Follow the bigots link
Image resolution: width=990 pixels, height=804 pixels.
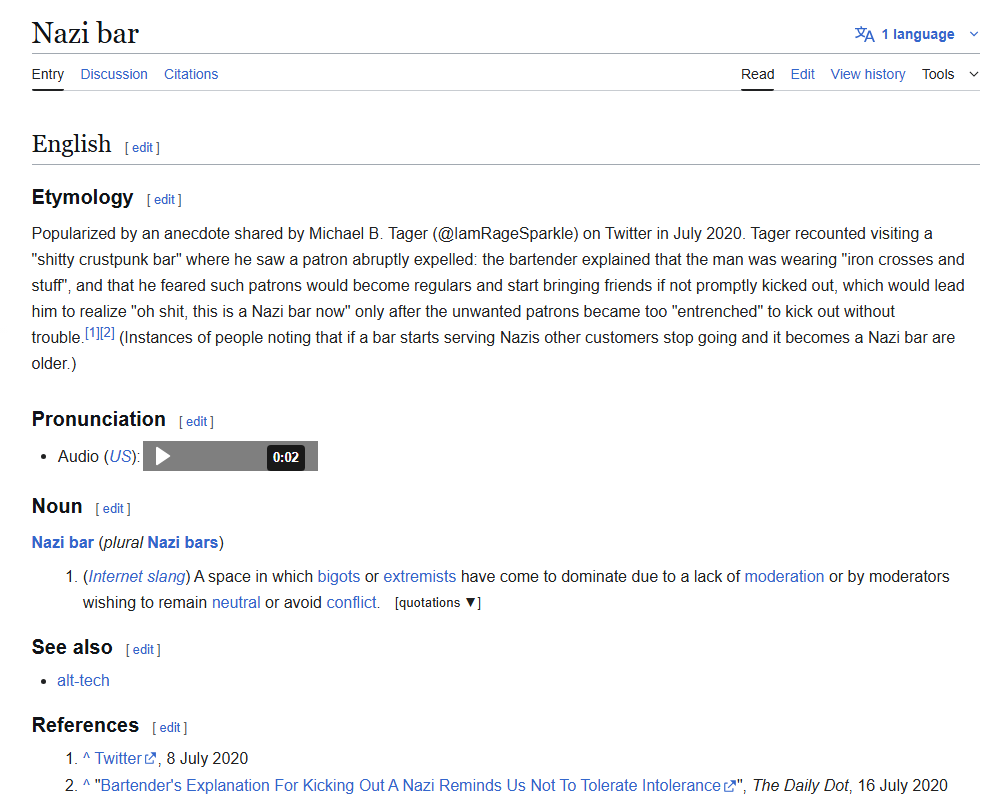(338, 577)
